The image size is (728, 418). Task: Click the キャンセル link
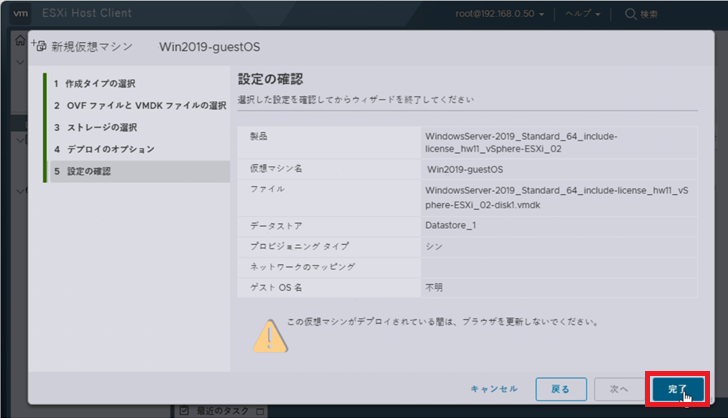click(494, 389)
